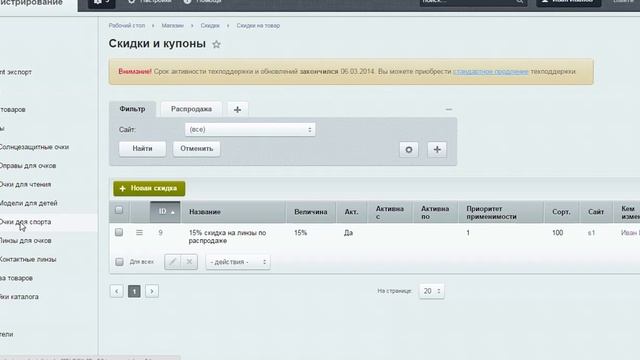Collapse the filter panel with dash icon
This screenshot has height=360, width=640.
[x=449, y=109]
